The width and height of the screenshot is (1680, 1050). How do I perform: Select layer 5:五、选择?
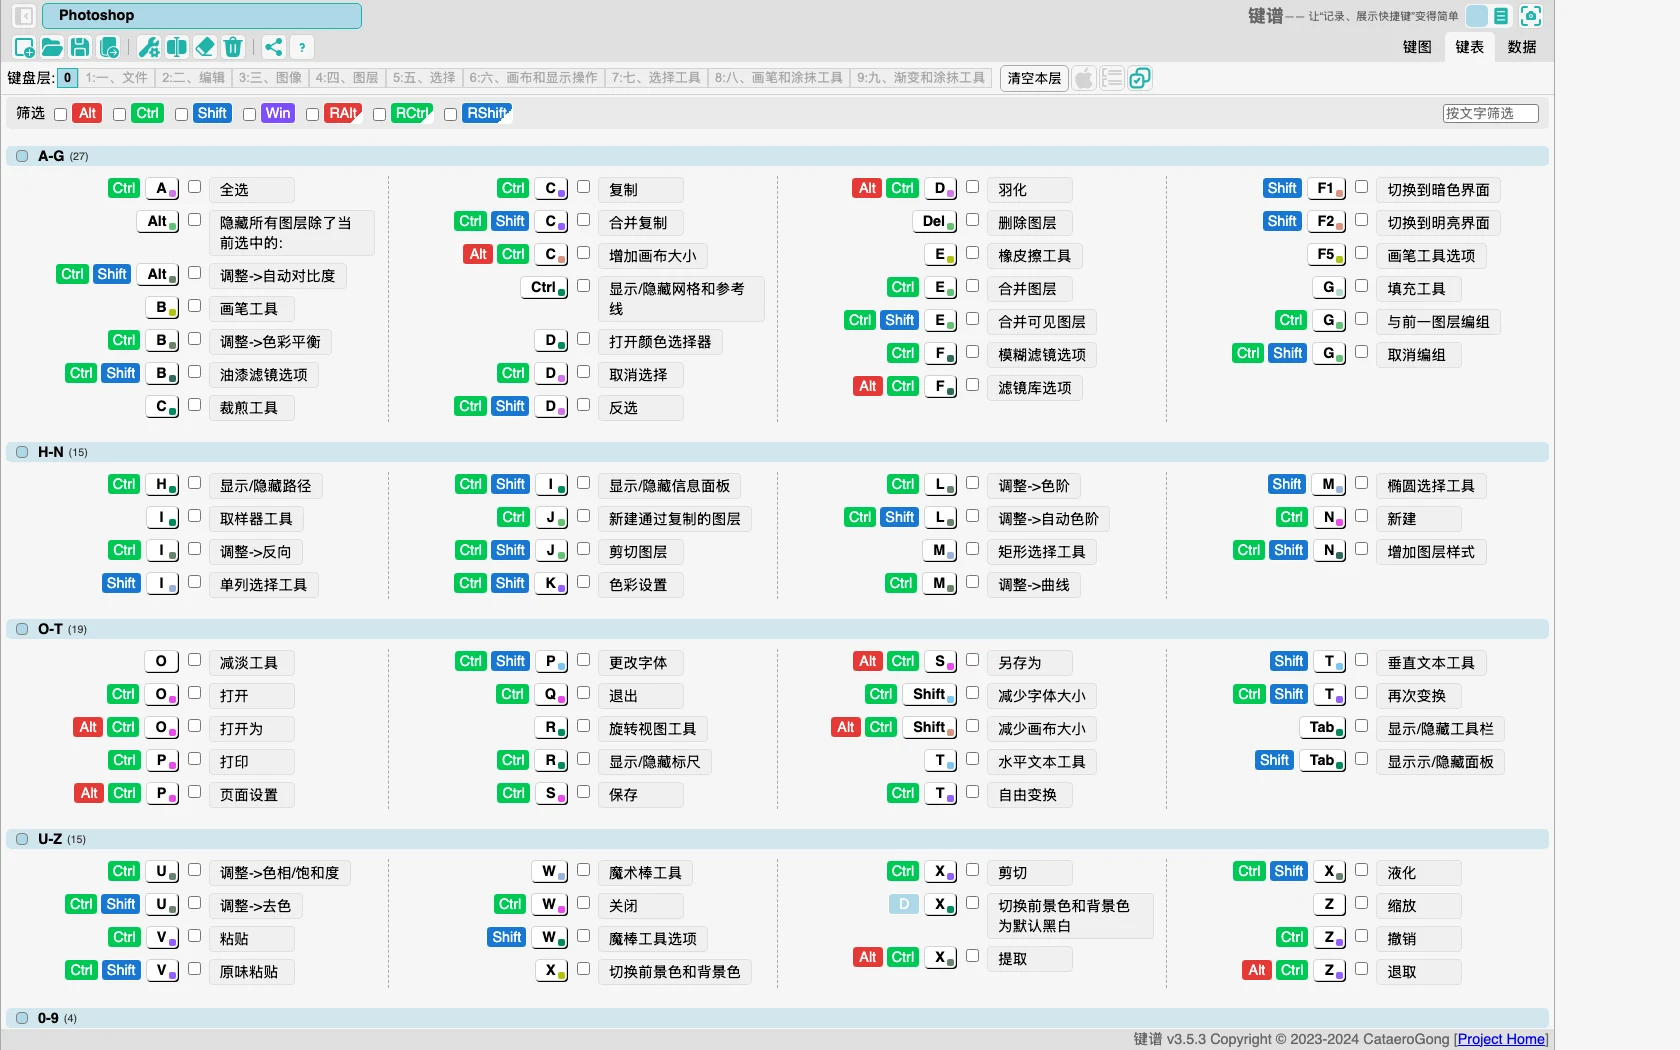pyautogui.click(x=425, y=78)
